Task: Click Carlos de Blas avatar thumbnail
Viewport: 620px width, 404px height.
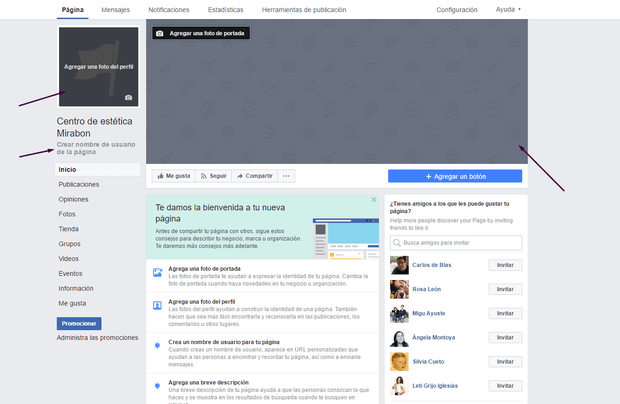Action: (x=399, y=265)
